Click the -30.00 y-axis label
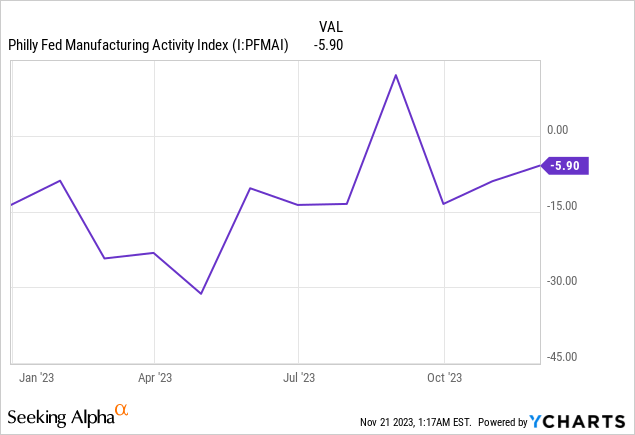This screenshot has height=435, width=635. [x=561, y=281]
